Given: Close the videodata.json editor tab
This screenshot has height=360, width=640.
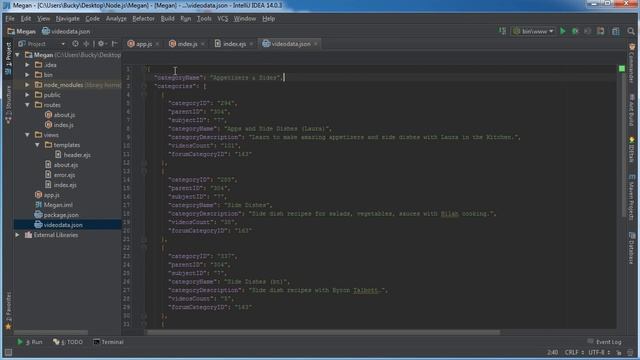Looking at the screenshot, I should point(316,44).
